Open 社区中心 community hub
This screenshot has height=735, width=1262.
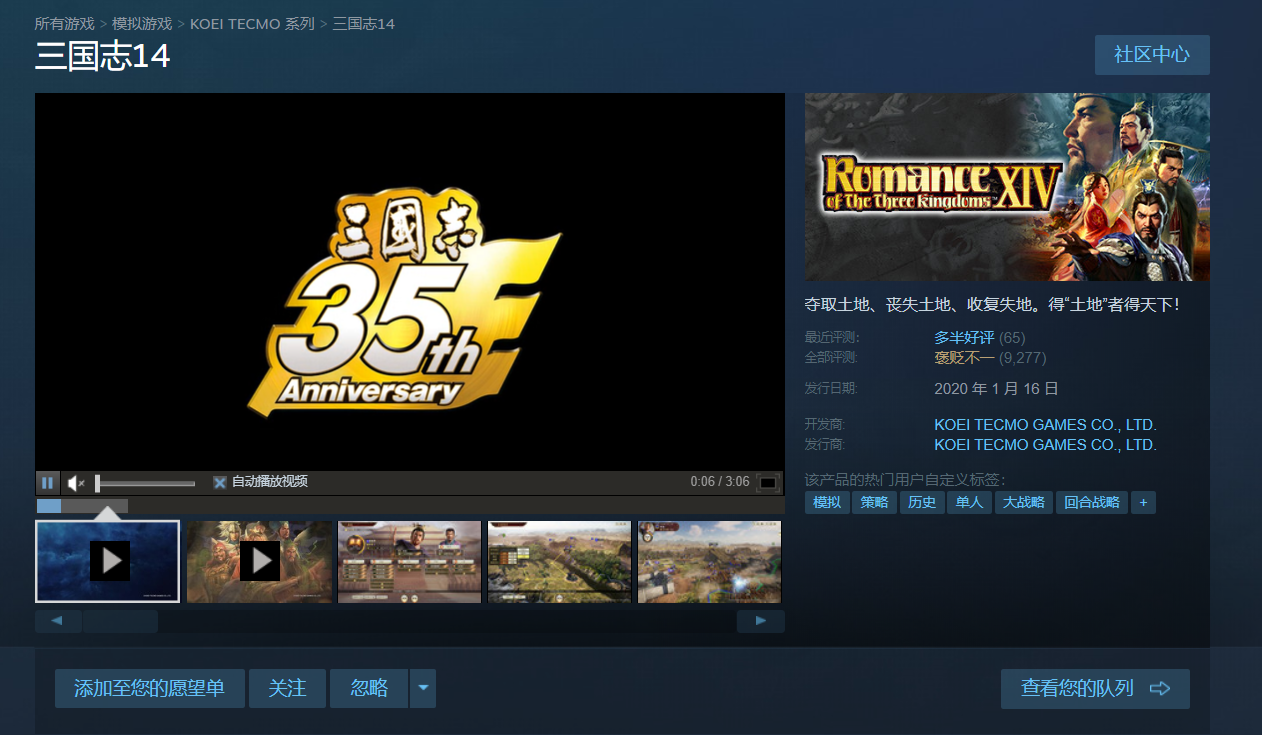coord(1152,55)
